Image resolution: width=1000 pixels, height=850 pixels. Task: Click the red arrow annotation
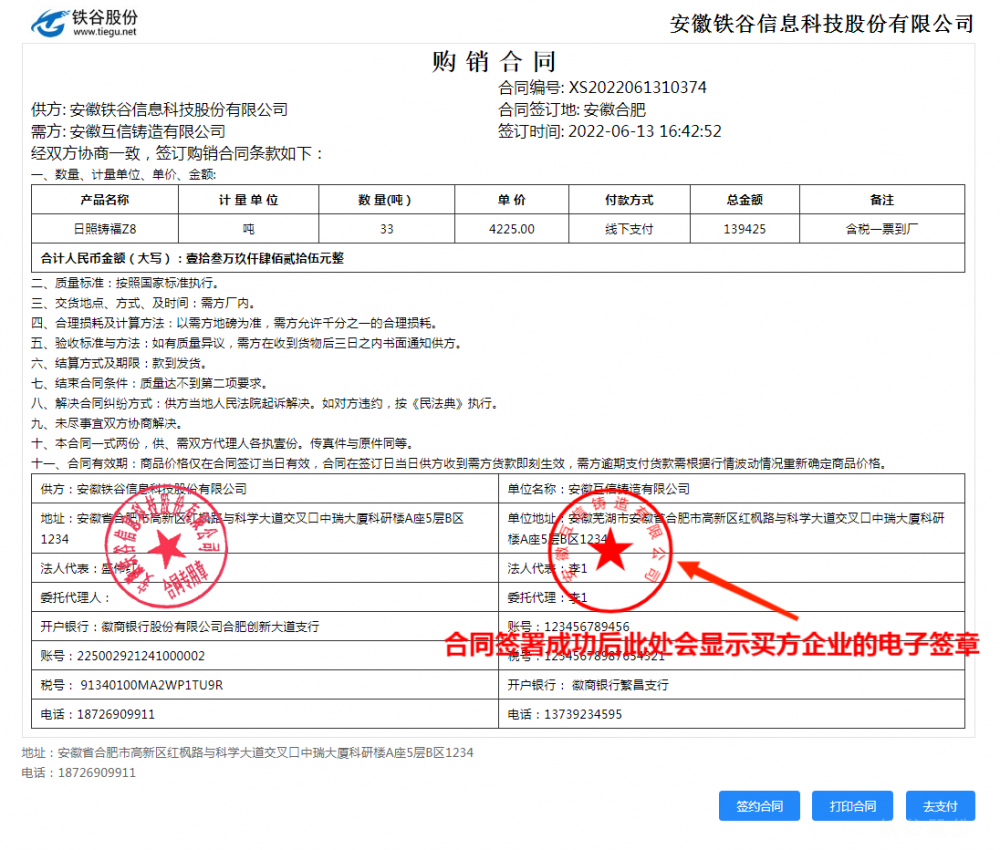coord(738,589)
